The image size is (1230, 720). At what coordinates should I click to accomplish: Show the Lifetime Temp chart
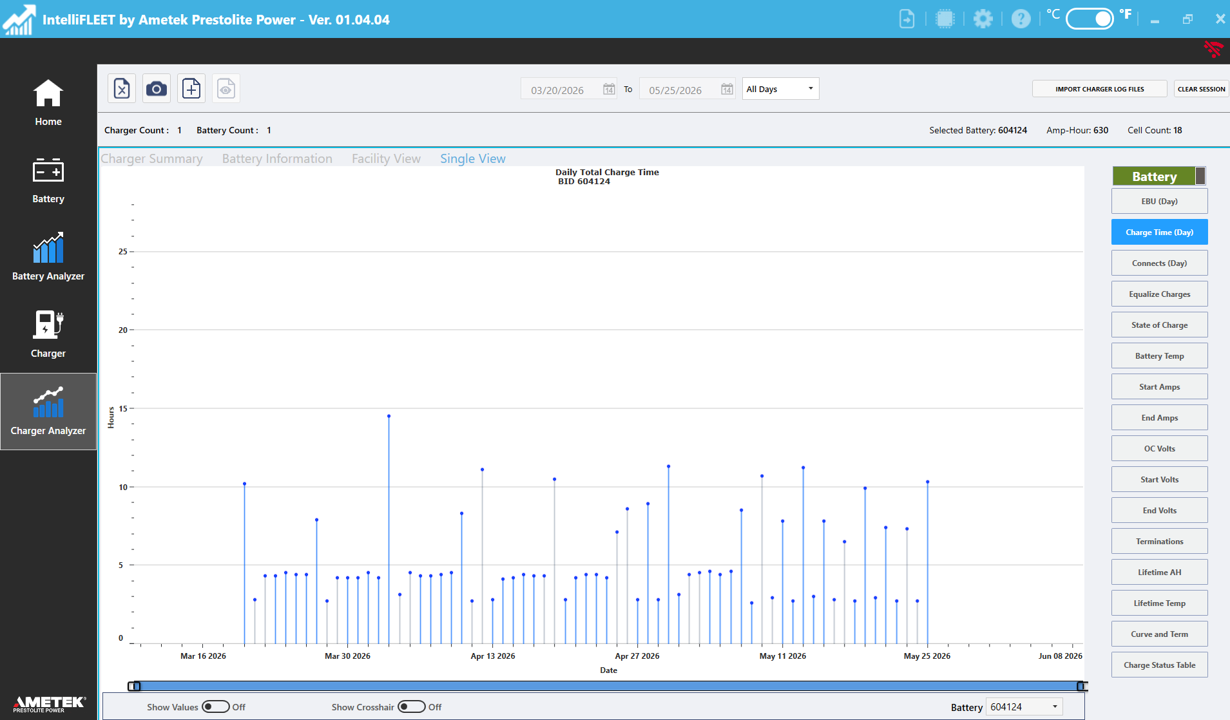1159,603
